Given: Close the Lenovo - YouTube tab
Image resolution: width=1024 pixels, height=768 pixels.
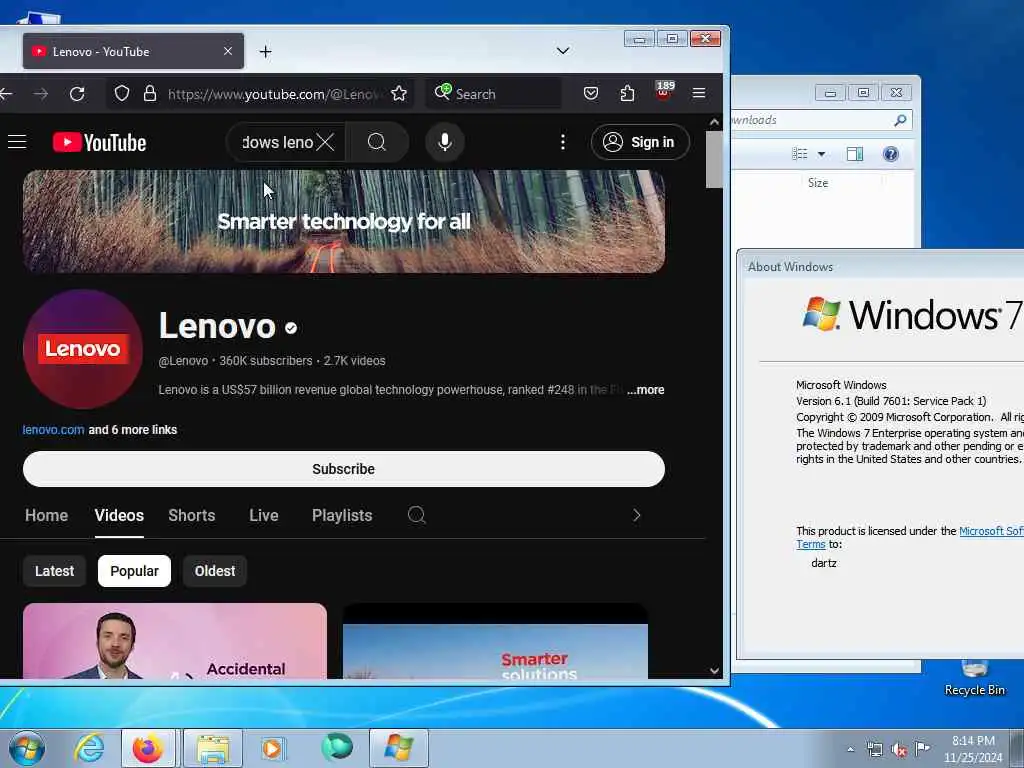Looking at the screenshot, I should tap(228, 51).
